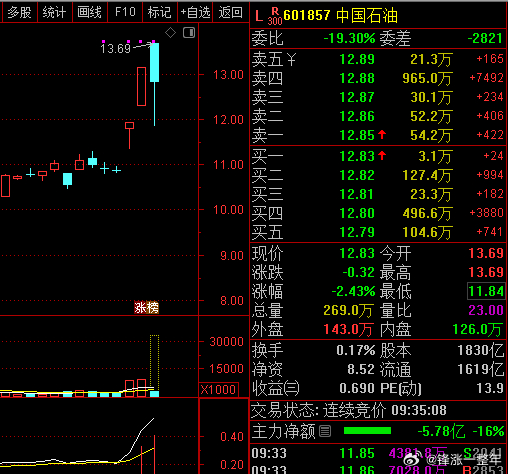
Task: Click stock title 601857 中国石油
Action: (x=340, y=15)
